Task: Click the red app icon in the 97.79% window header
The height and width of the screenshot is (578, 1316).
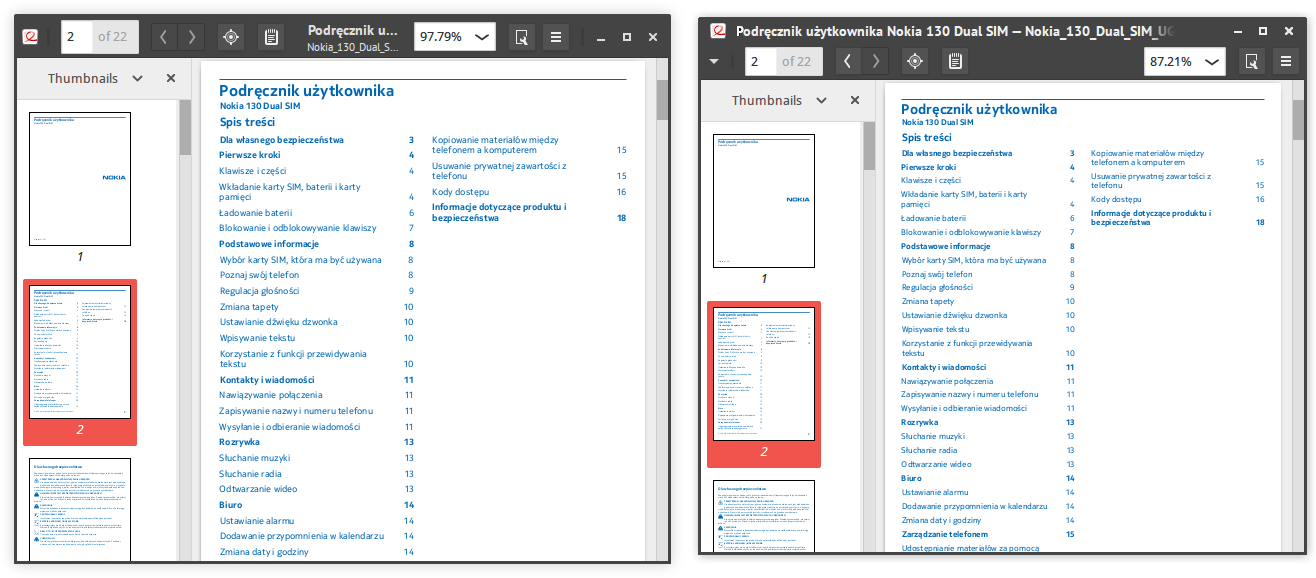Action: tap(31, 37)
